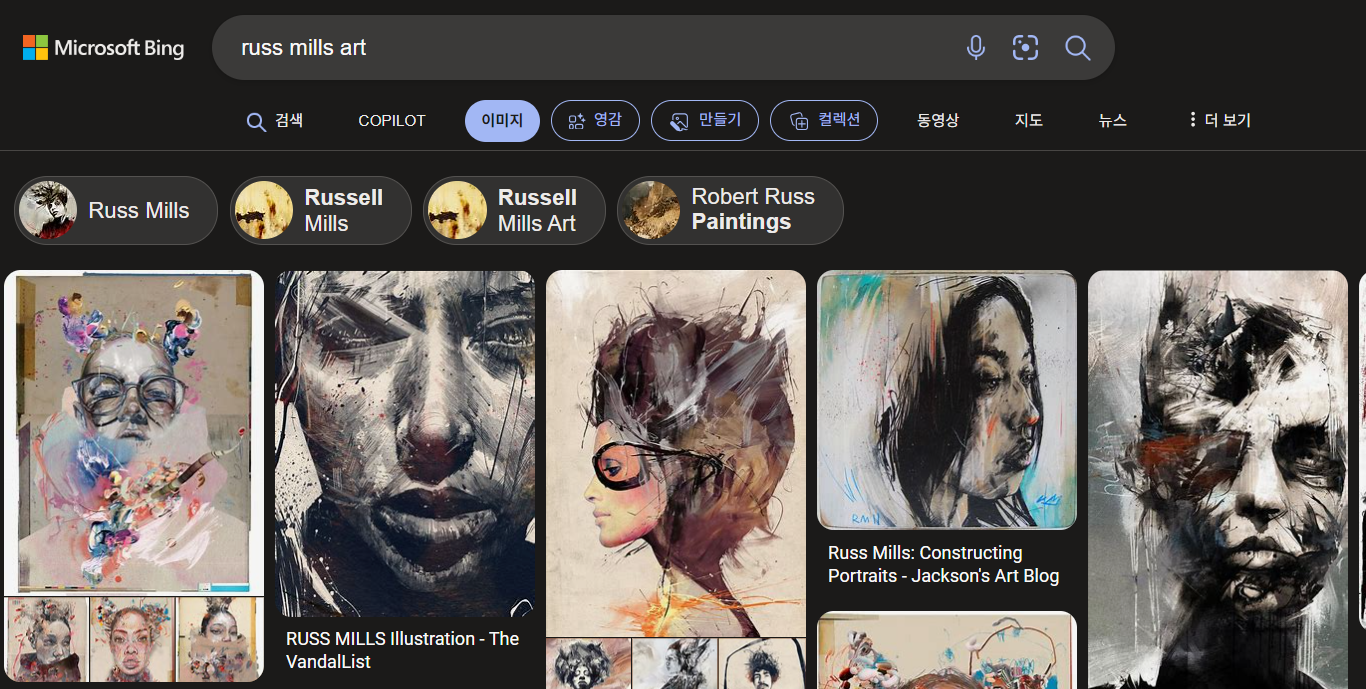Start voice search with the microphone icon
This screenshot has height=689, width=1366.
click(976, 47)
